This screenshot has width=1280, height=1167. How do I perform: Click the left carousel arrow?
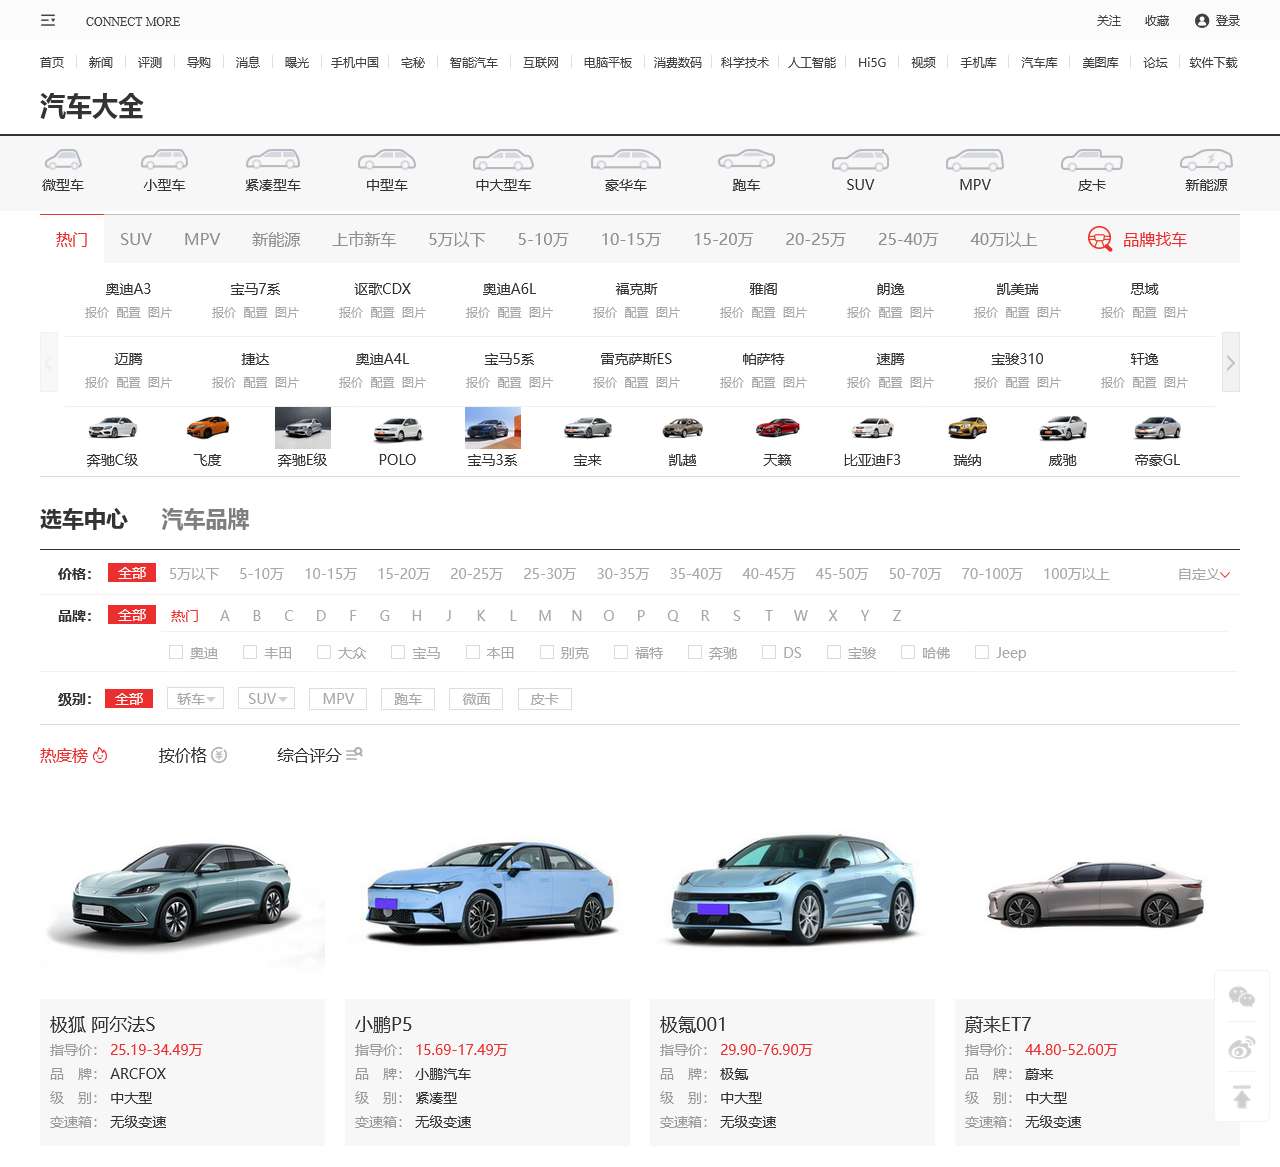pos(49,363)
